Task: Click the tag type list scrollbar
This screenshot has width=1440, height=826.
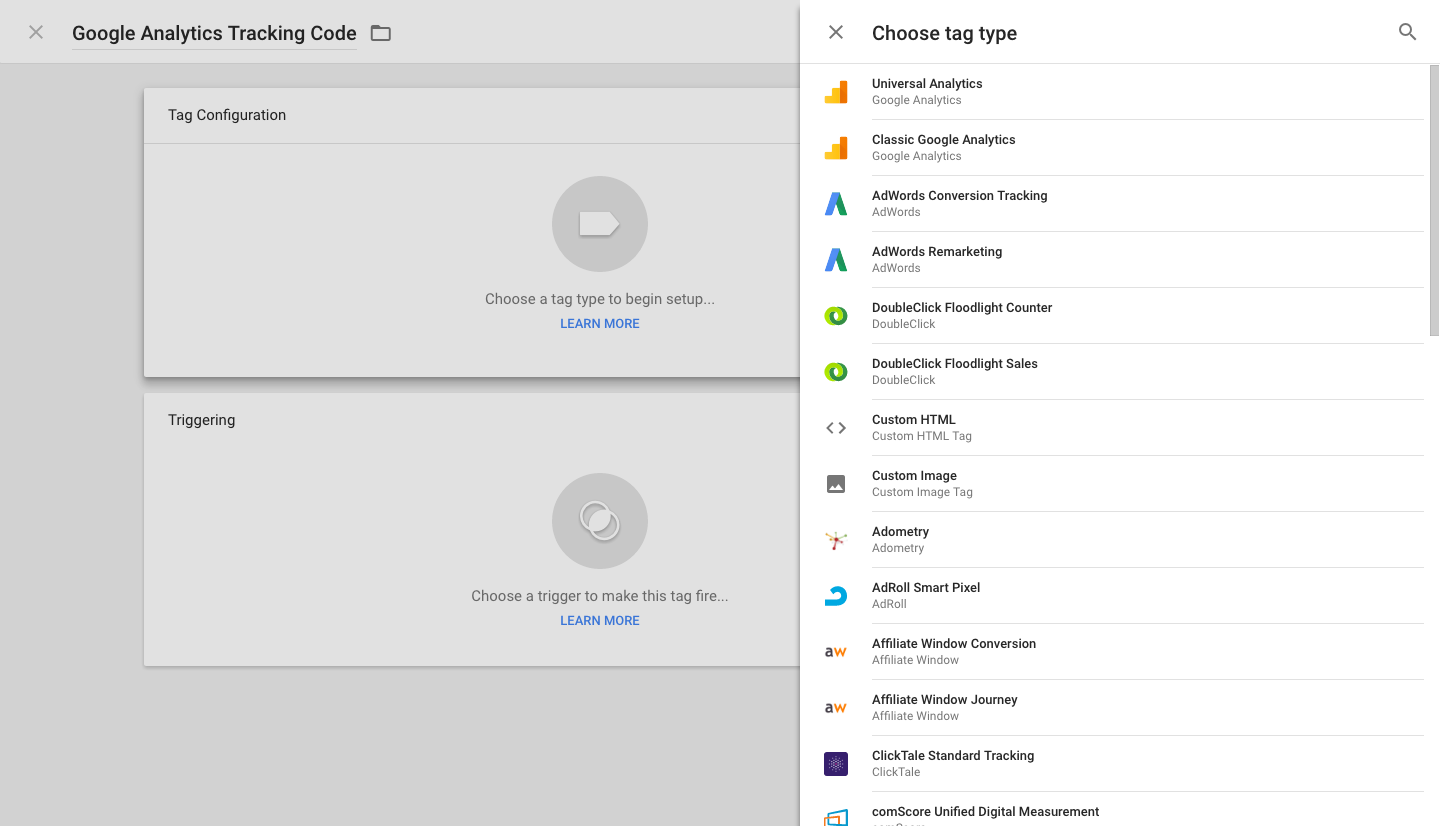Action: click(1434, 200)
